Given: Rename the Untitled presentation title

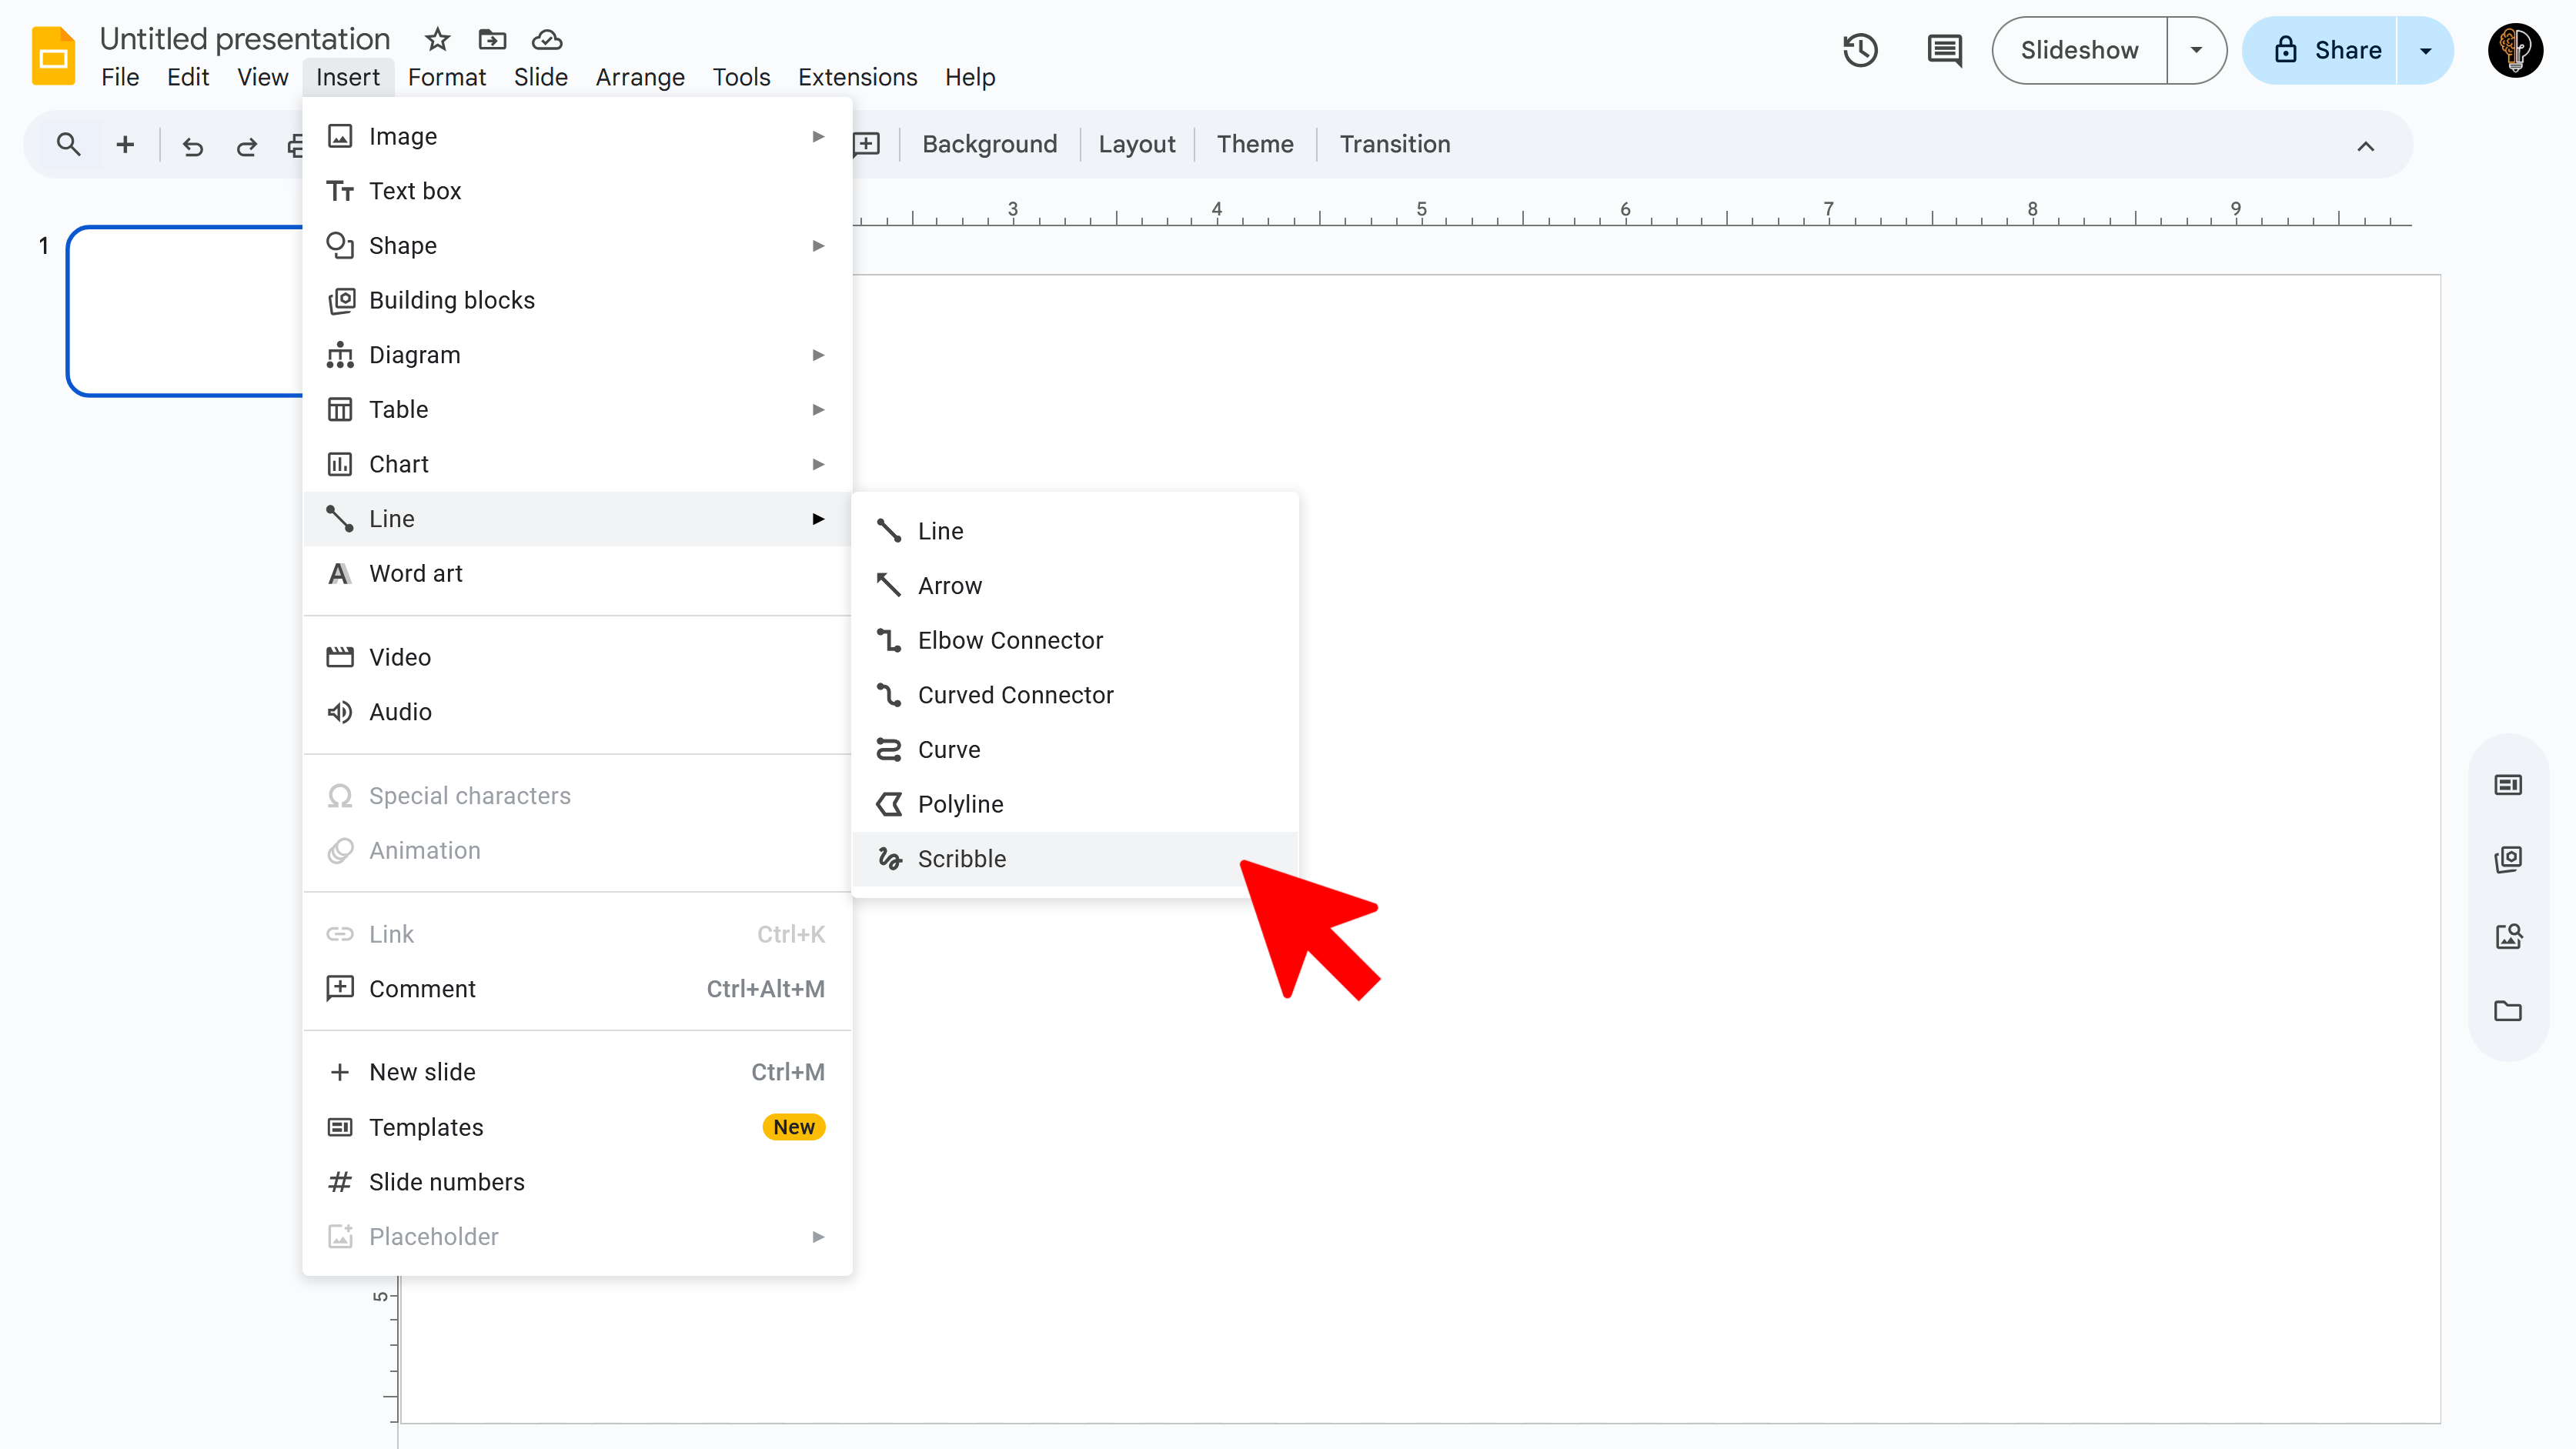Looking at the screenshot, I should click(x=245, y=39).
